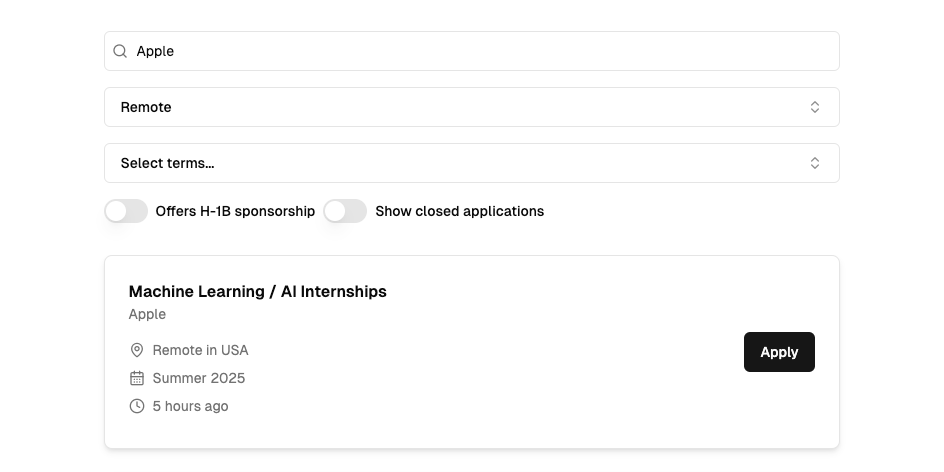Enable the Offers H-1B sponsorship toggle

126,211
